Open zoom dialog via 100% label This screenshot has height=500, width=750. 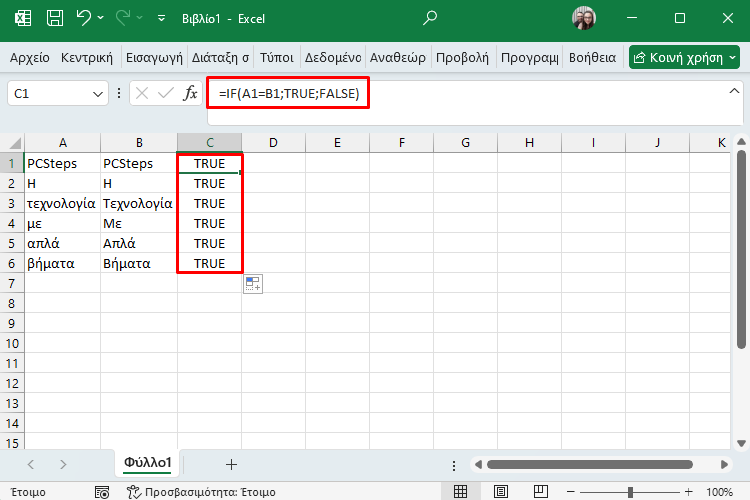[719, 492]
